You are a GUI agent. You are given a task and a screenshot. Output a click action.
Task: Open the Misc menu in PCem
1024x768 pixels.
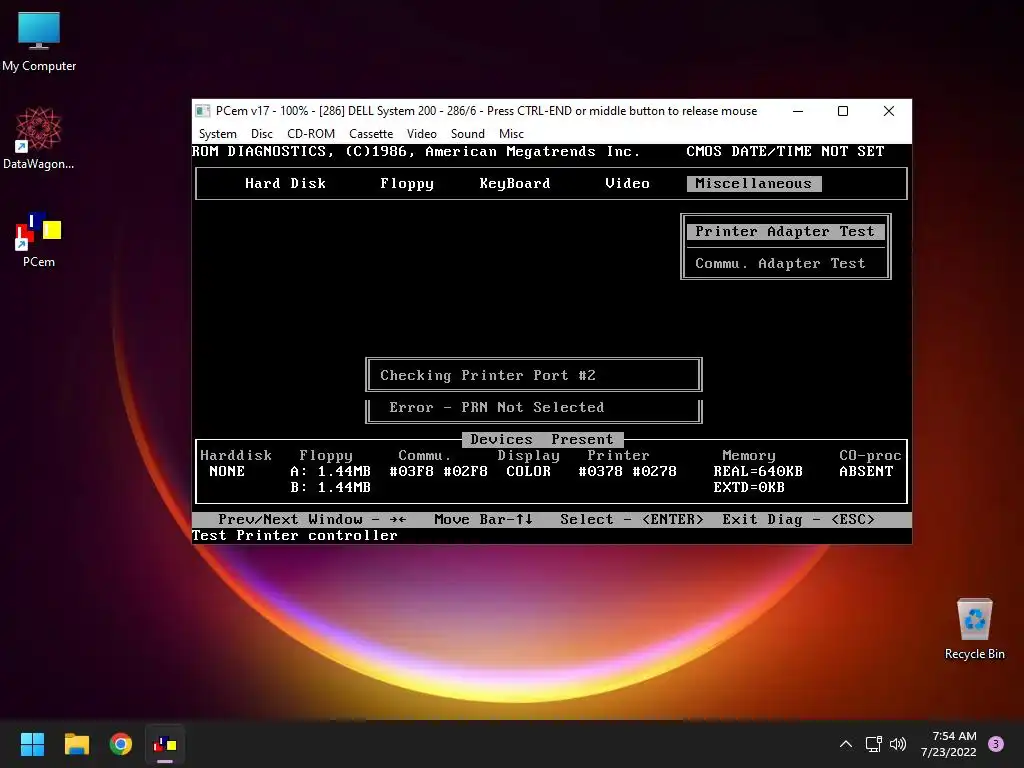point(511,134)
